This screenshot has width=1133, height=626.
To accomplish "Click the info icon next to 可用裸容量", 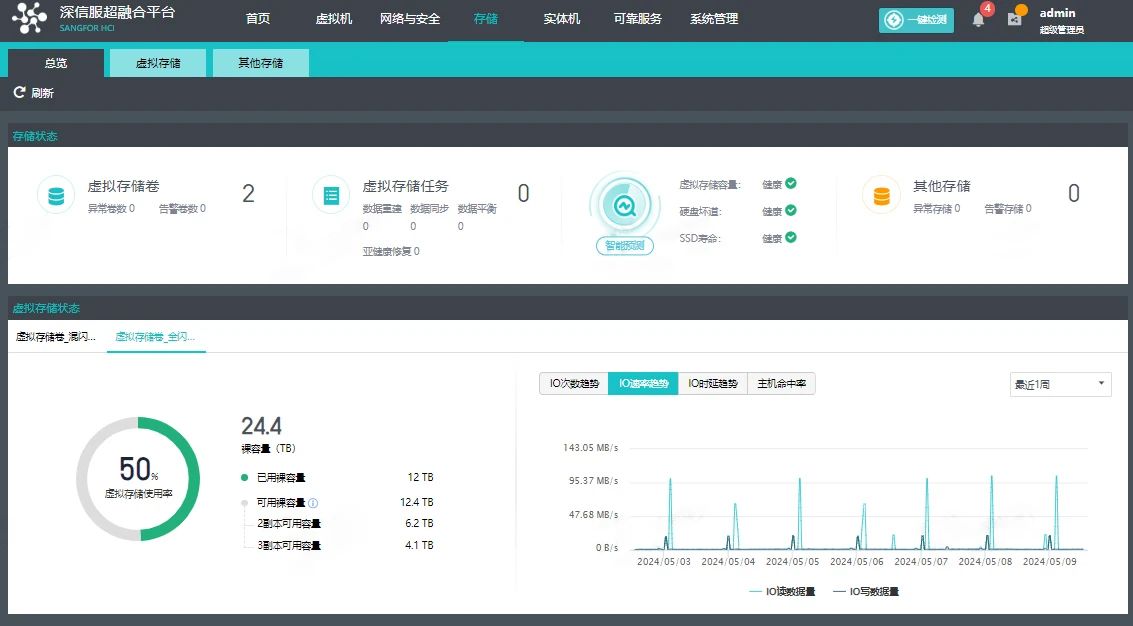I will point(313,503).
